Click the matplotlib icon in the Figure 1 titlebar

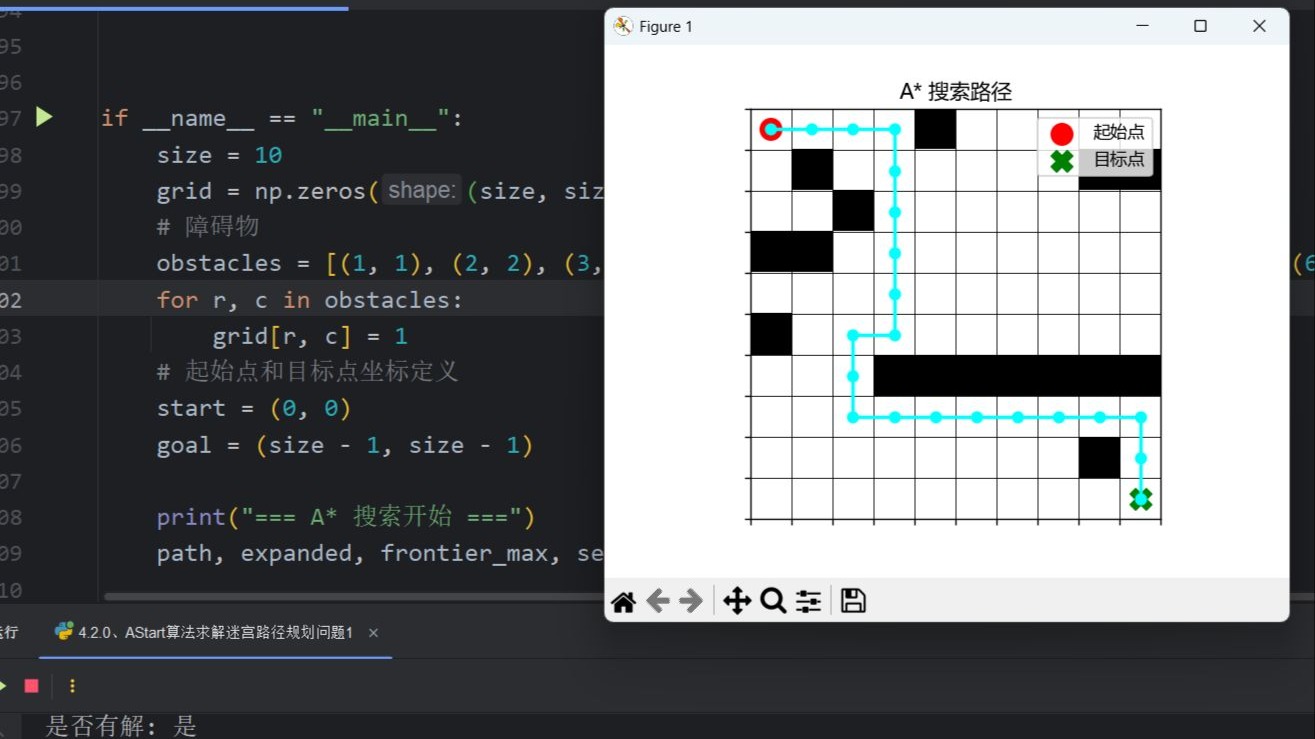point(623,25)
